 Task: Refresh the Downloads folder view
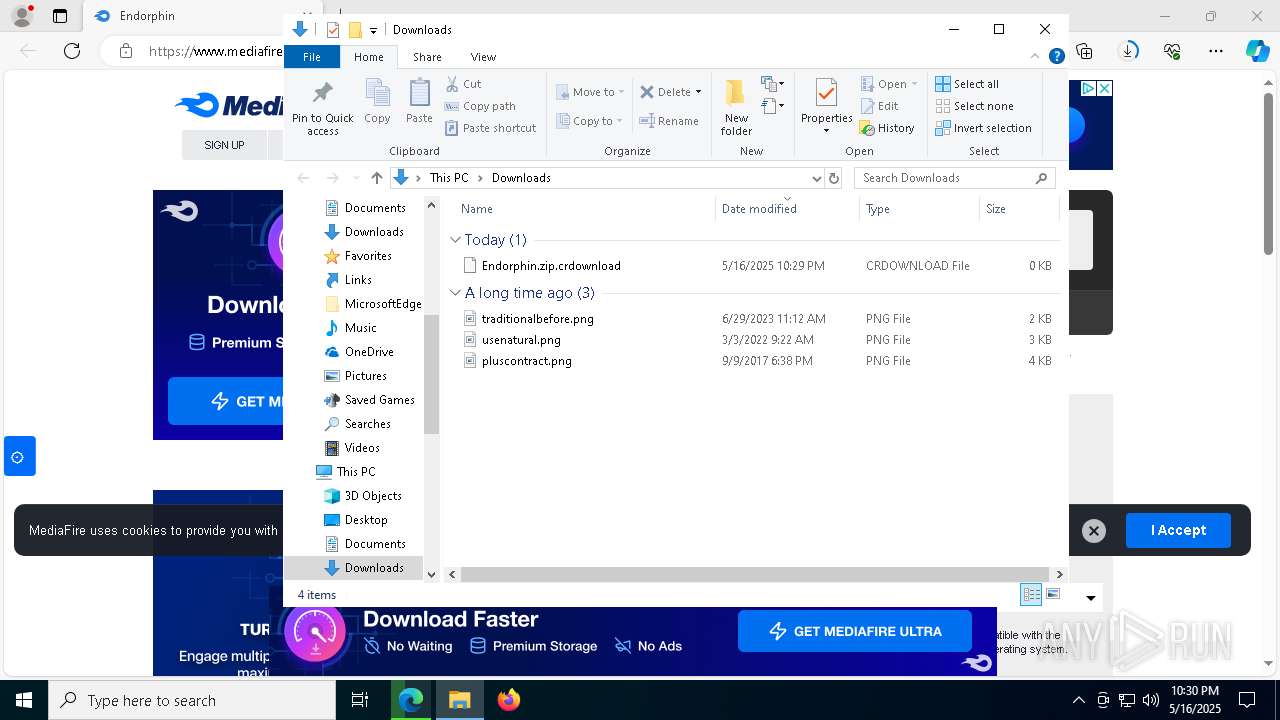[x=835, y=178]
